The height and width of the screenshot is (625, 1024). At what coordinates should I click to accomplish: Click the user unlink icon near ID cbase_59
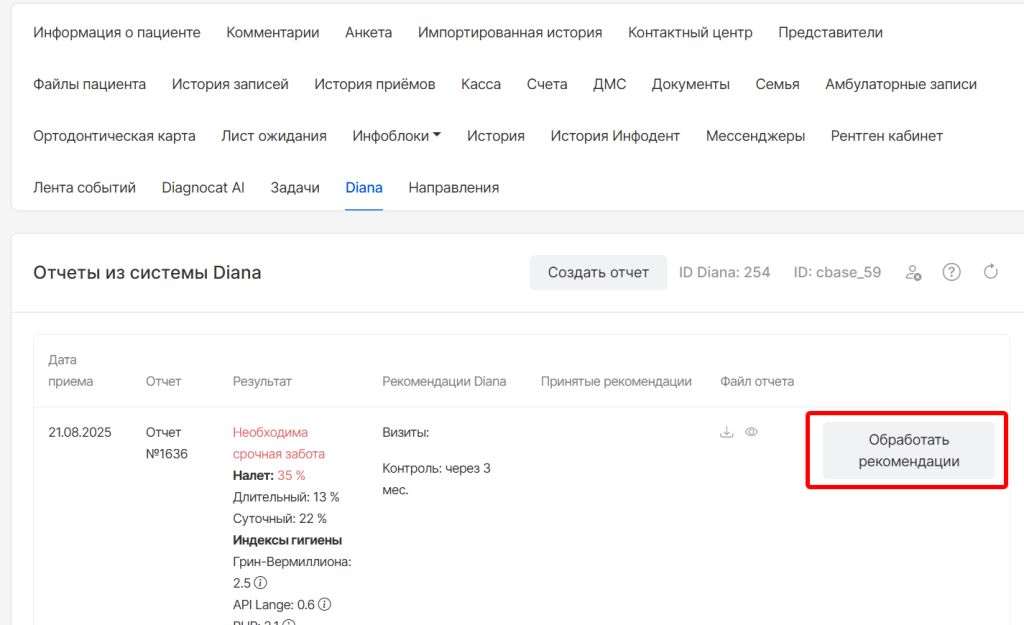(913, 272)
